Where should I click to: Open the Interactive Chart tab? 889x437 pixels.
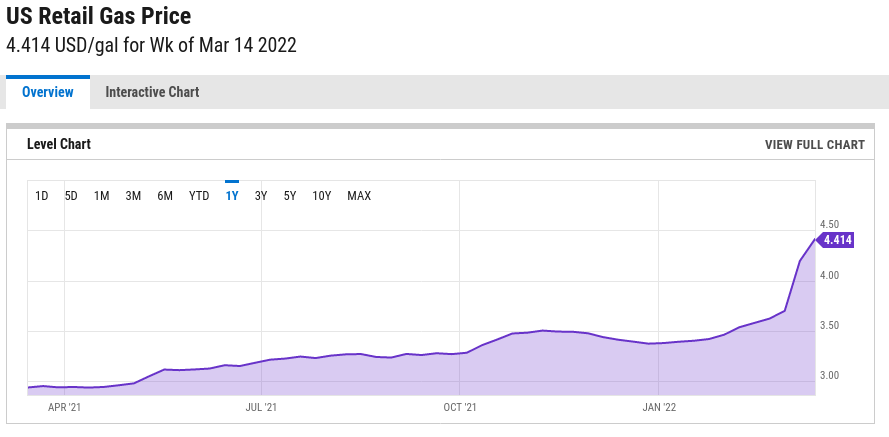point(152,92)
